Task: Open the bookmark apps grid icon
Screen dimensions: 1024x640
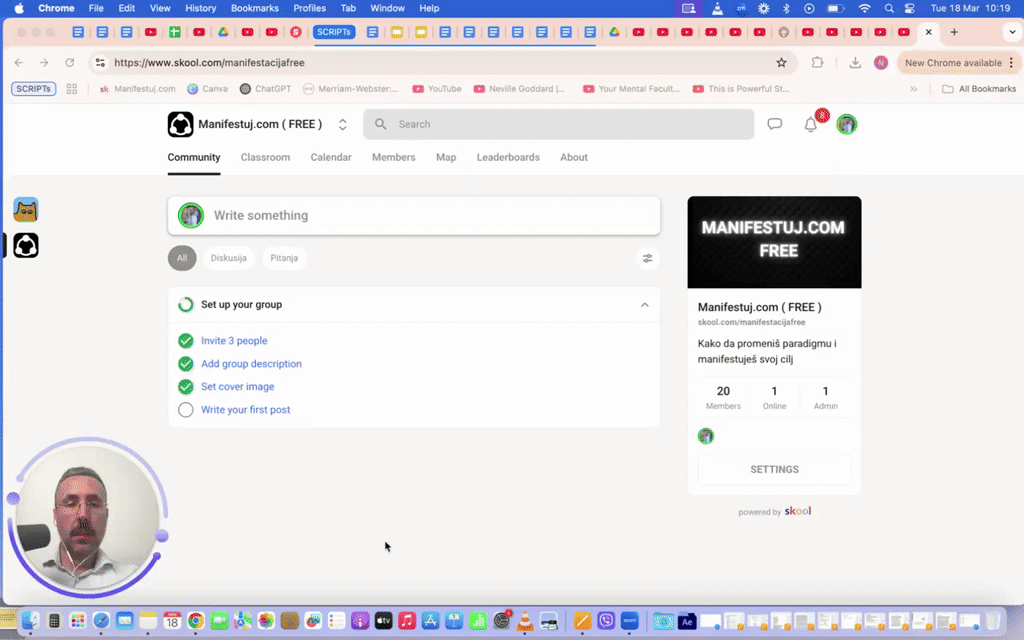Action: pyautogui.click(x=72, y=89)
